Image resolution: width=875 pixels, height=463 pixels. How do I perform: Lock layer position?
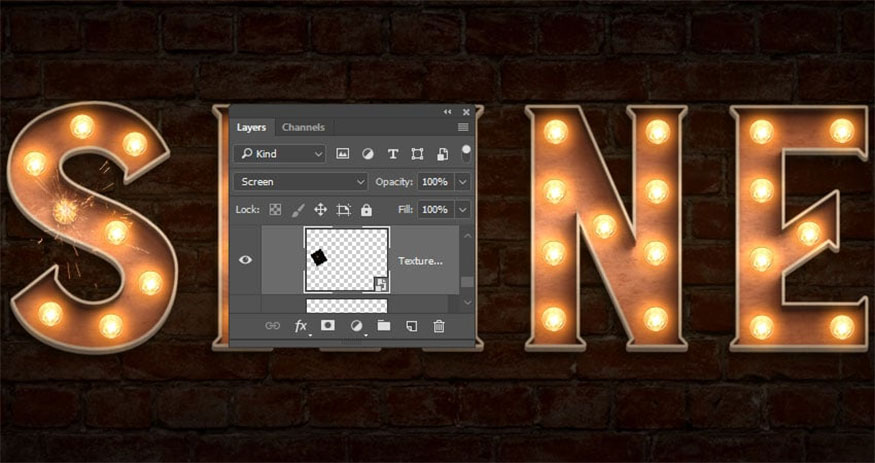click(x=320, y=210)
